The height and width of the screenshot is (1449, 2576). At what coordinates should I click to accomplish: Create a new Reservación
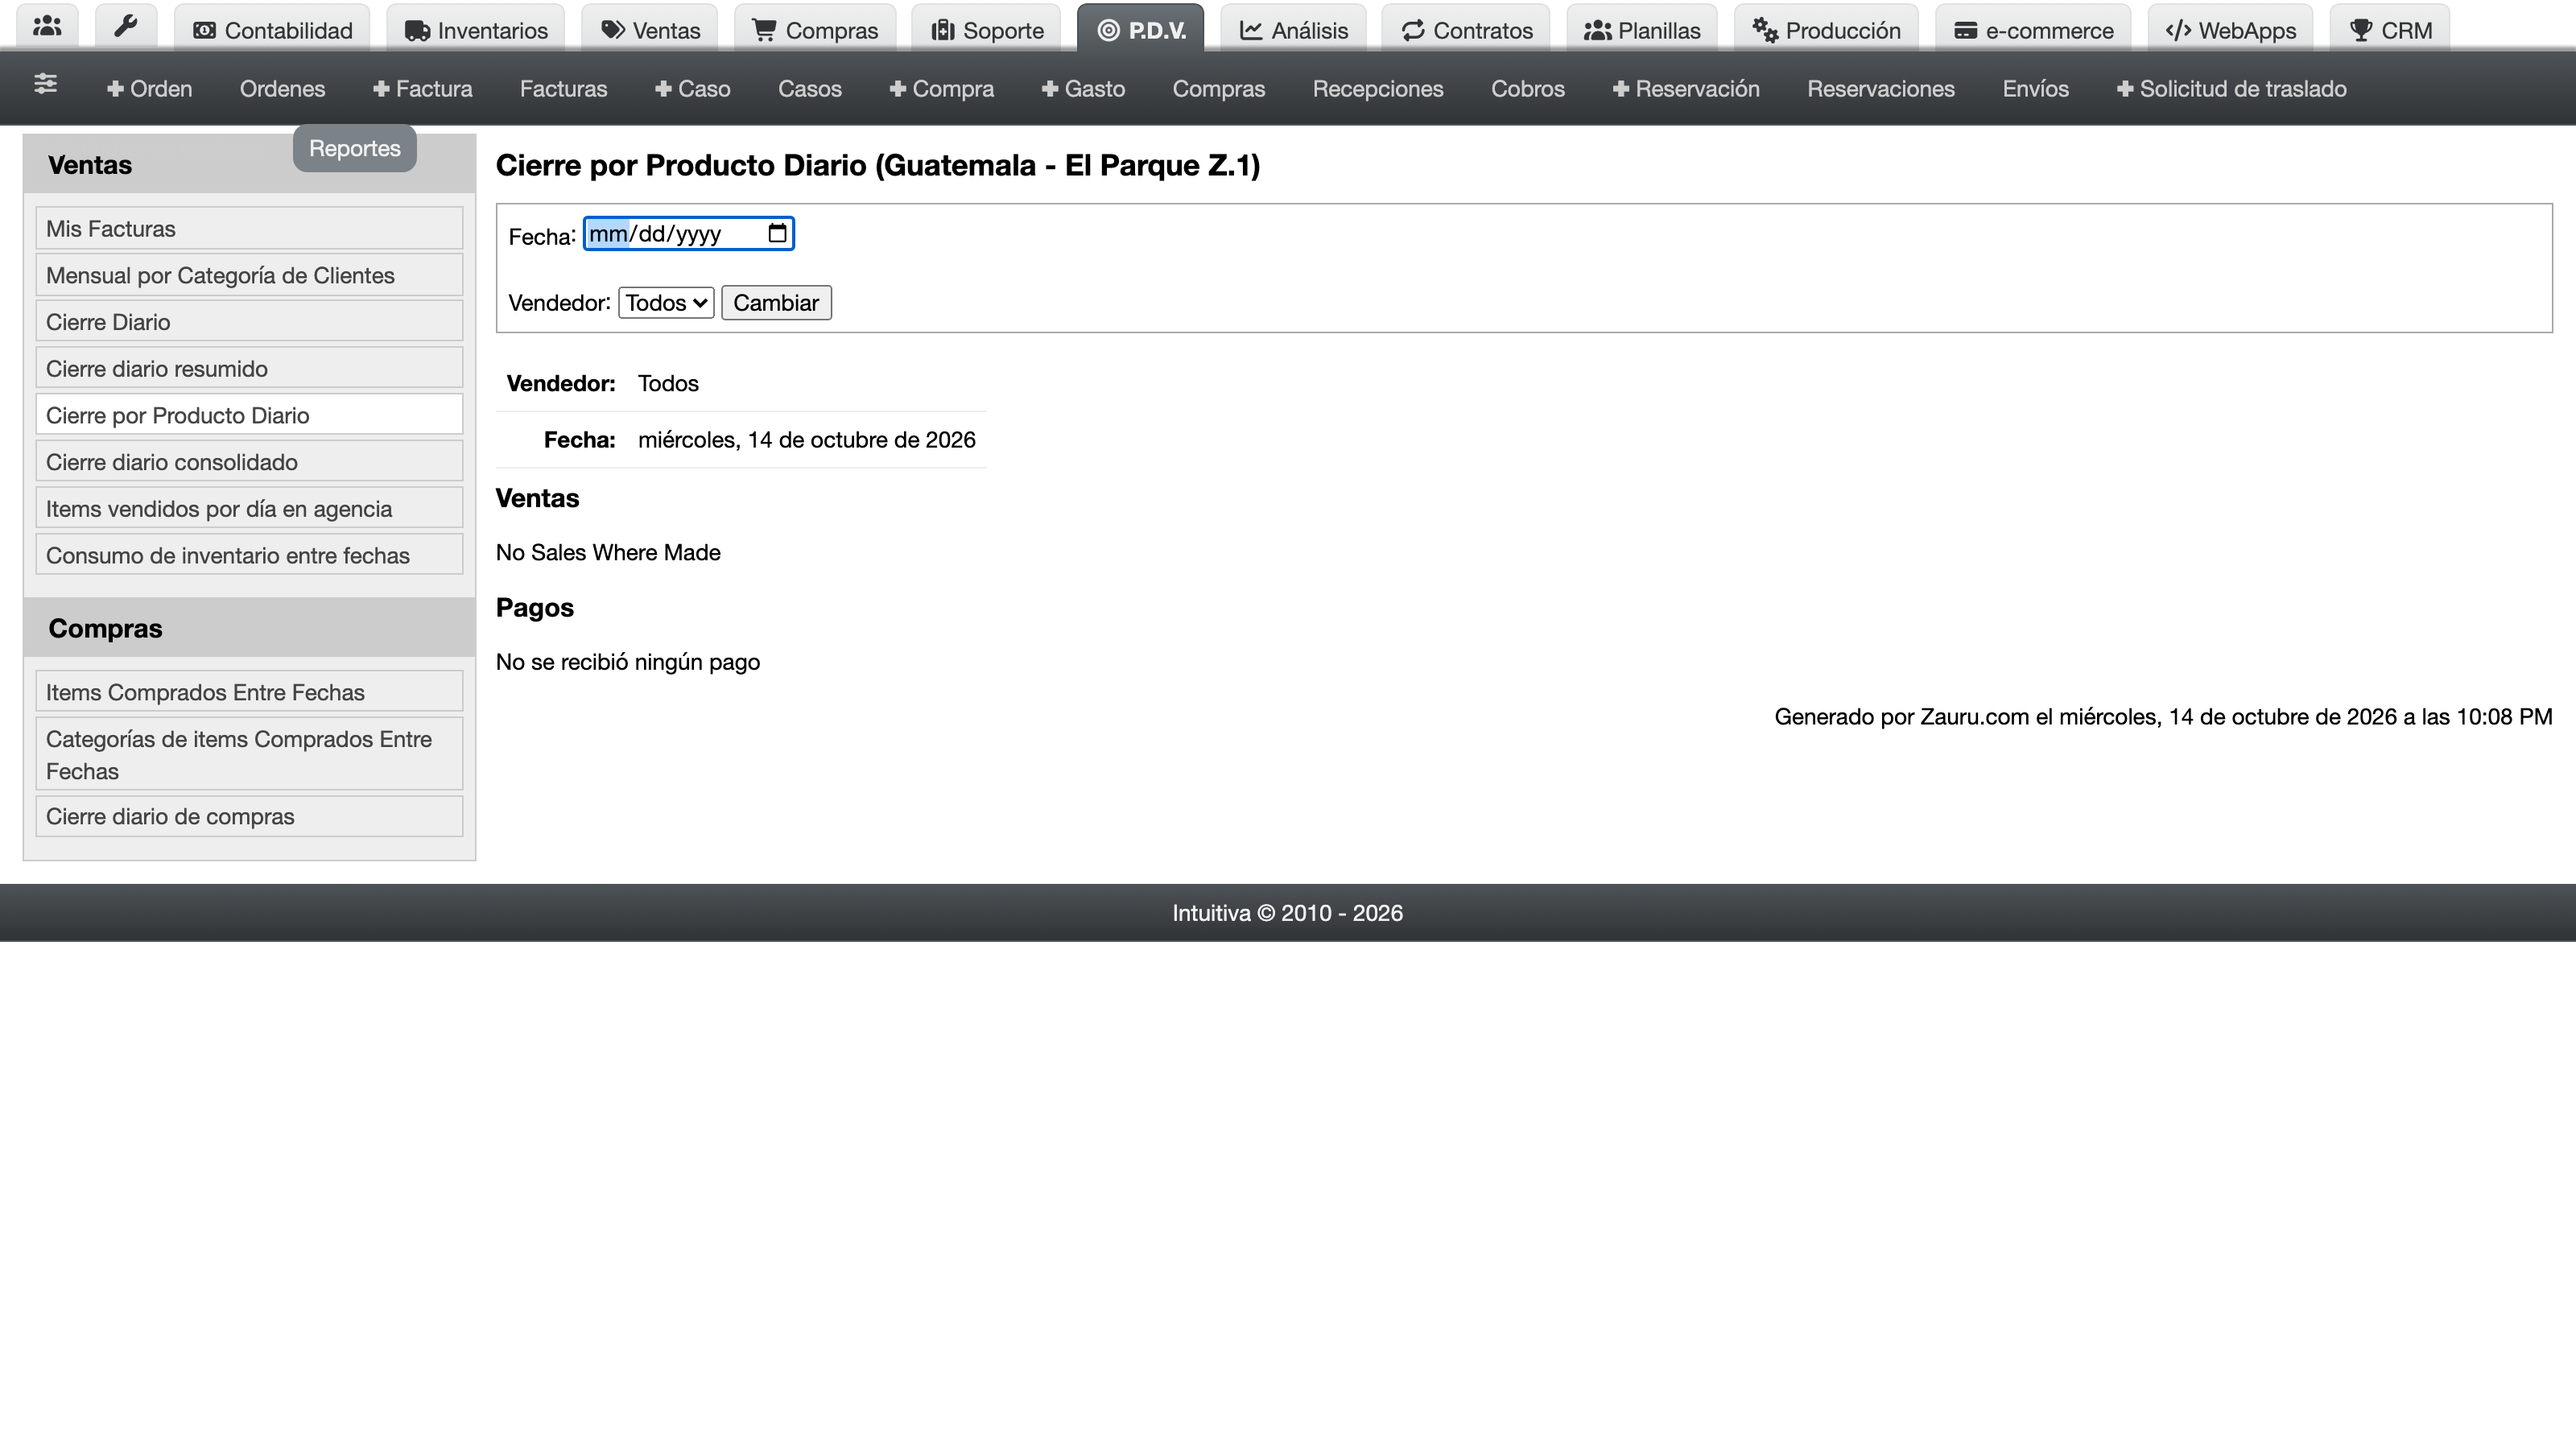pos(1686,89)
